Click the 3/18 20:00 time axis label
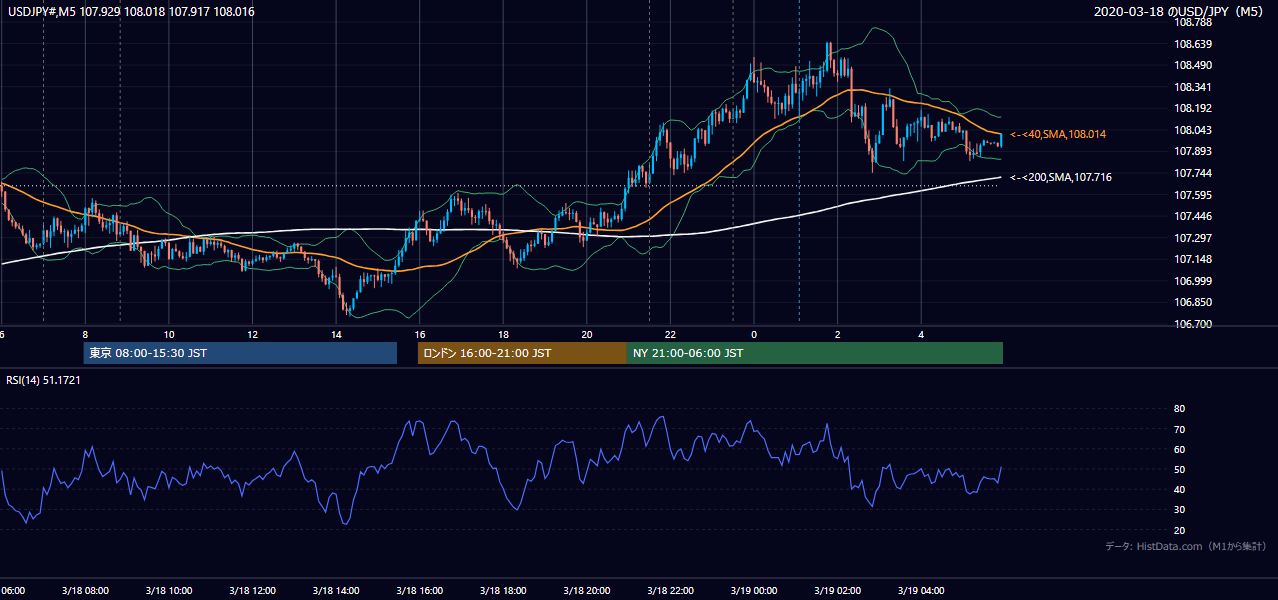 (587, 591)
